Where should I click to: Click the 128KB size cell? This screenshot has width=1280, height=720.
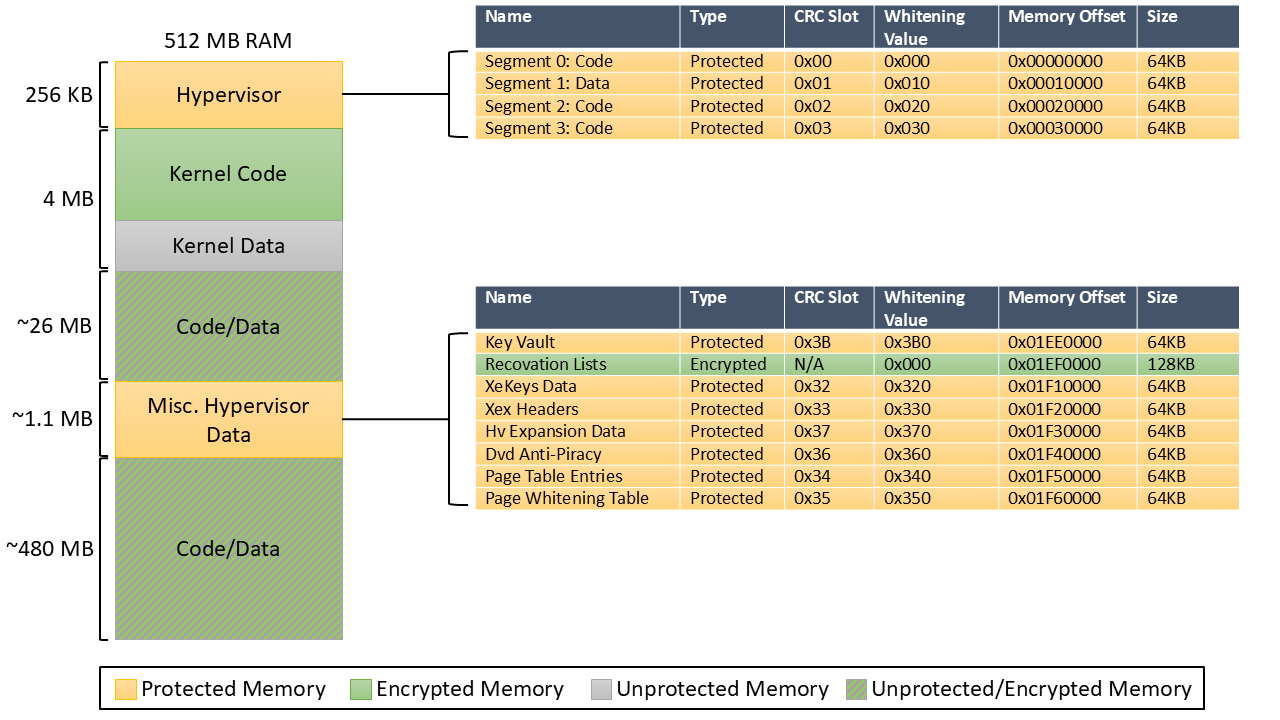click(x=1171, y=364)
